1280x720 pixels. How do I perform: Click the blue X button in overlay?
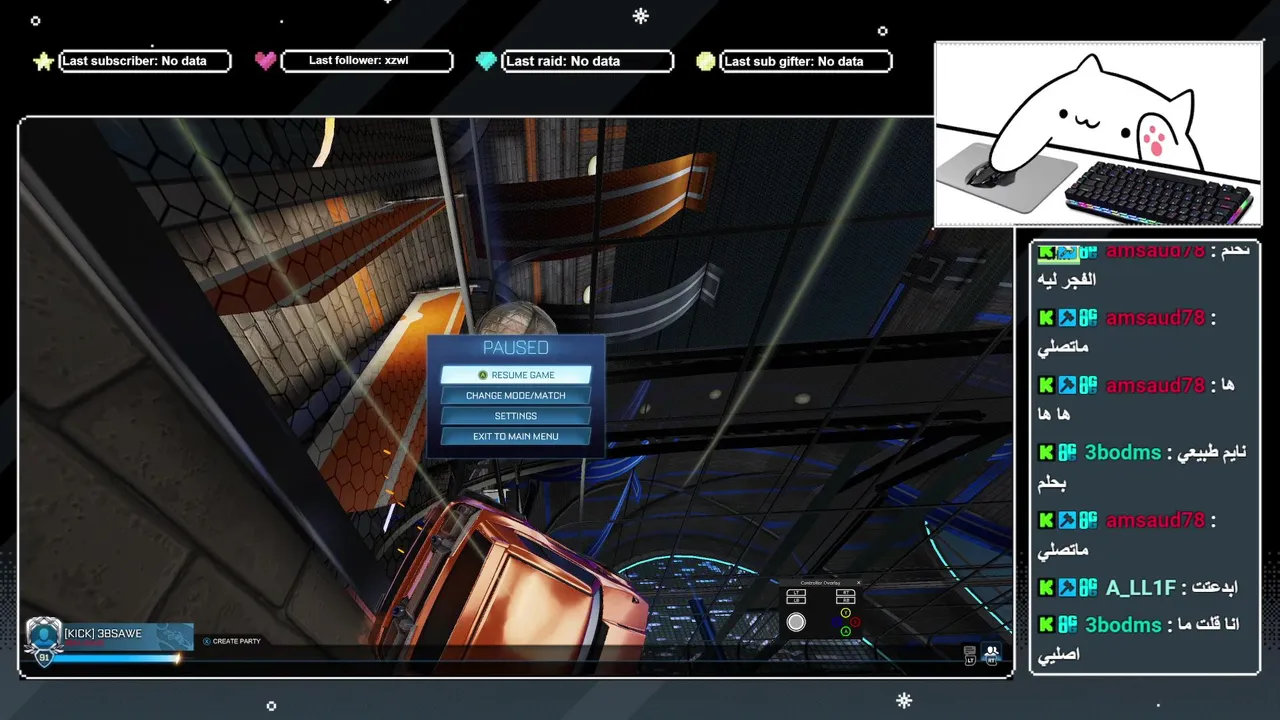click(x=837, y=622)
